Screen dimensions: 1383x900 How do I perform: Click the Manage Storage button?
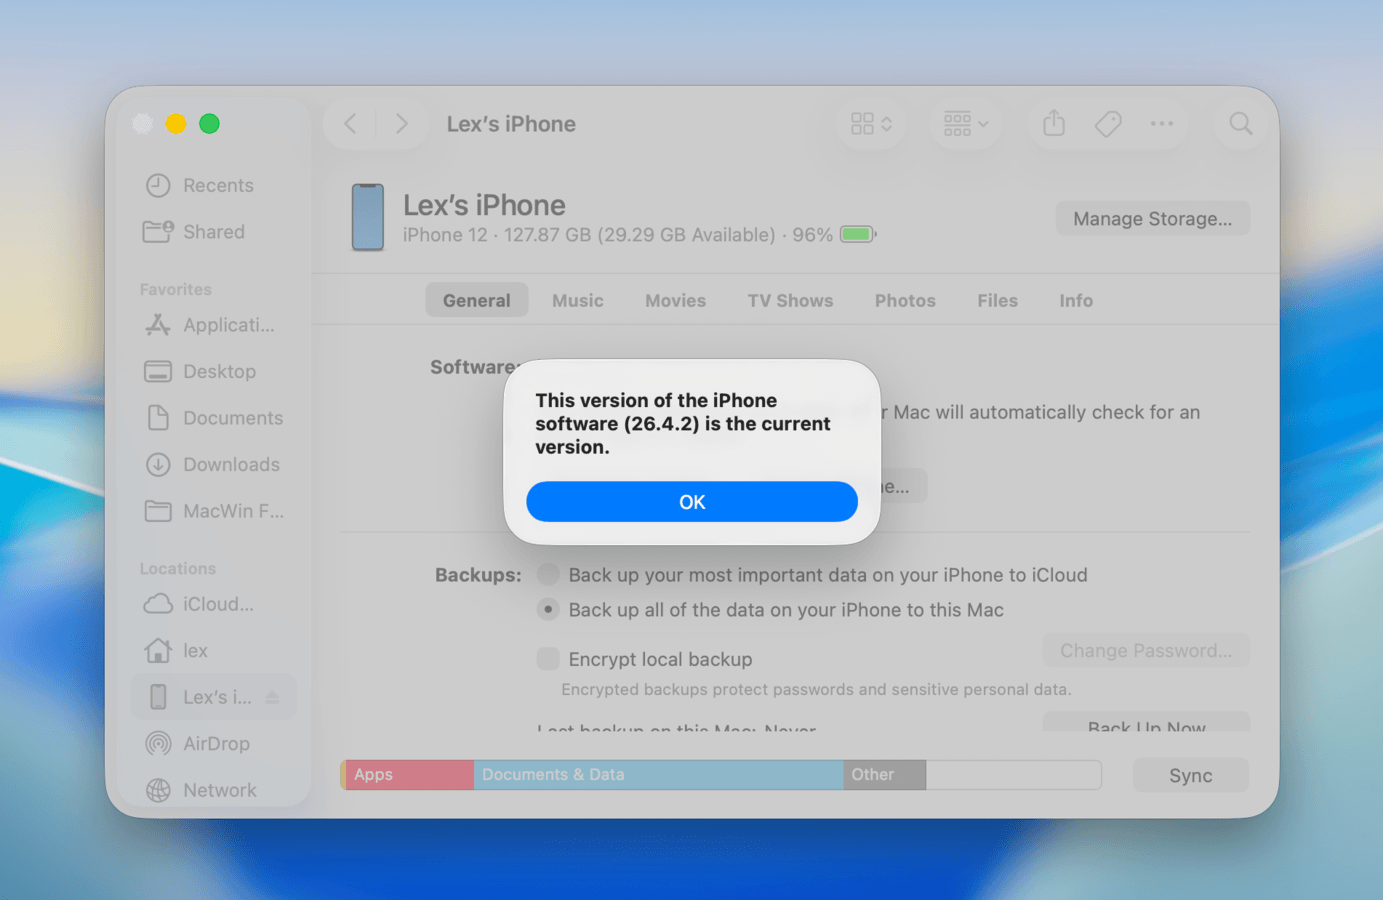pos(1152,219)
